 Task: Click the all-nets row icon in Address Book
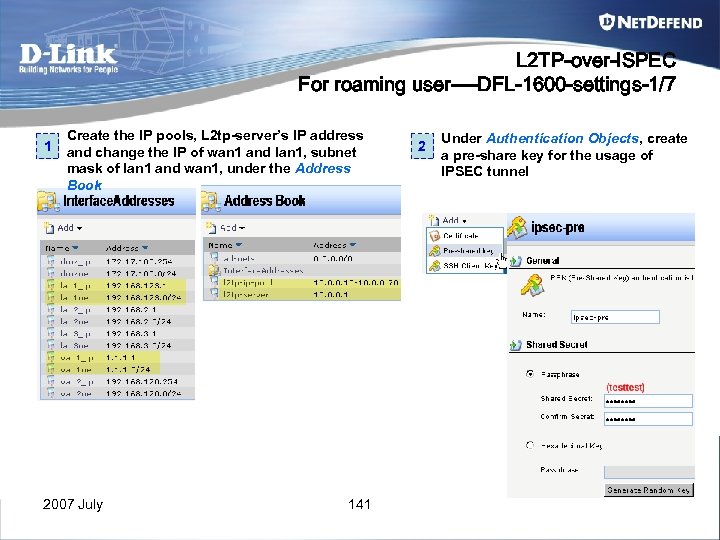click(214, 258)
